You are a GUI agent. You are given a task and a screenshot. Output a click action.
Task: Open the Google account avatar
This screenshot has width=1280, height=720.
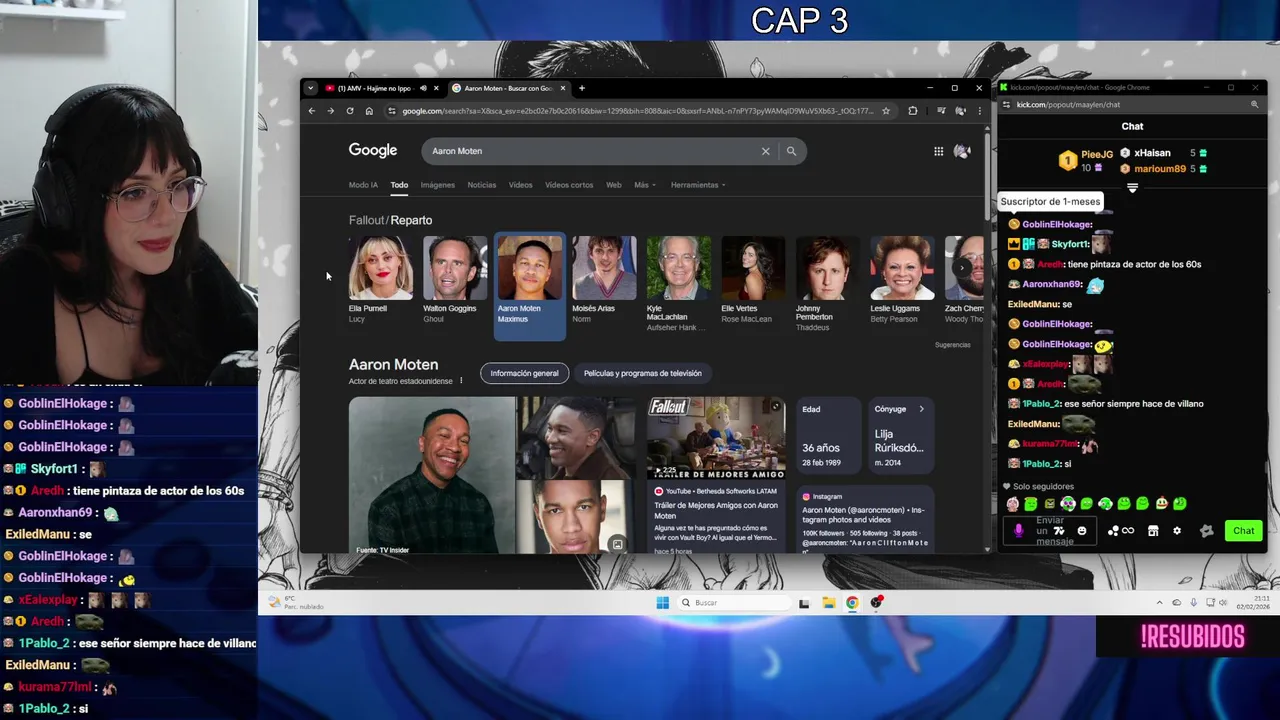pyautogui.click(x=962, y=151)
